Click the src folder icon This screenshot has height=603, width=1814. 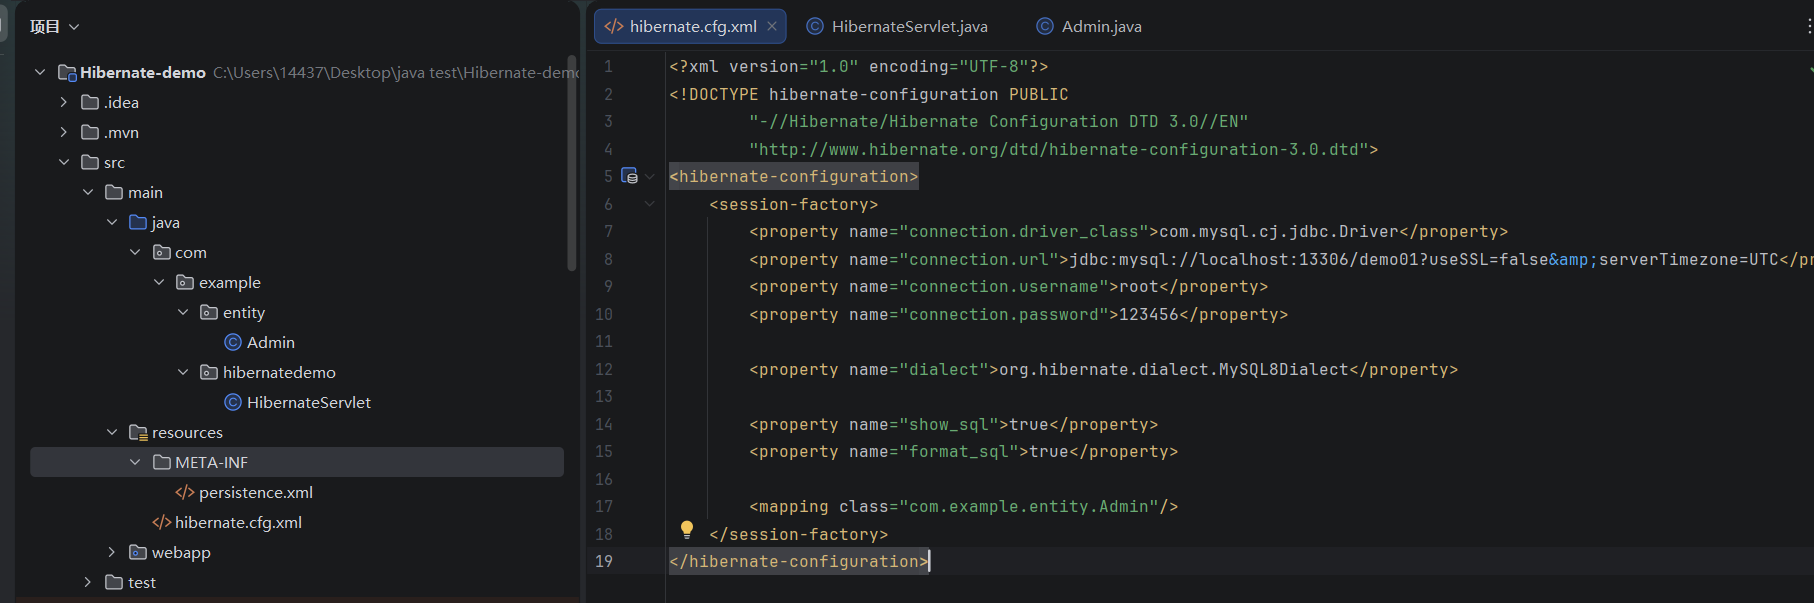(90, 162)
